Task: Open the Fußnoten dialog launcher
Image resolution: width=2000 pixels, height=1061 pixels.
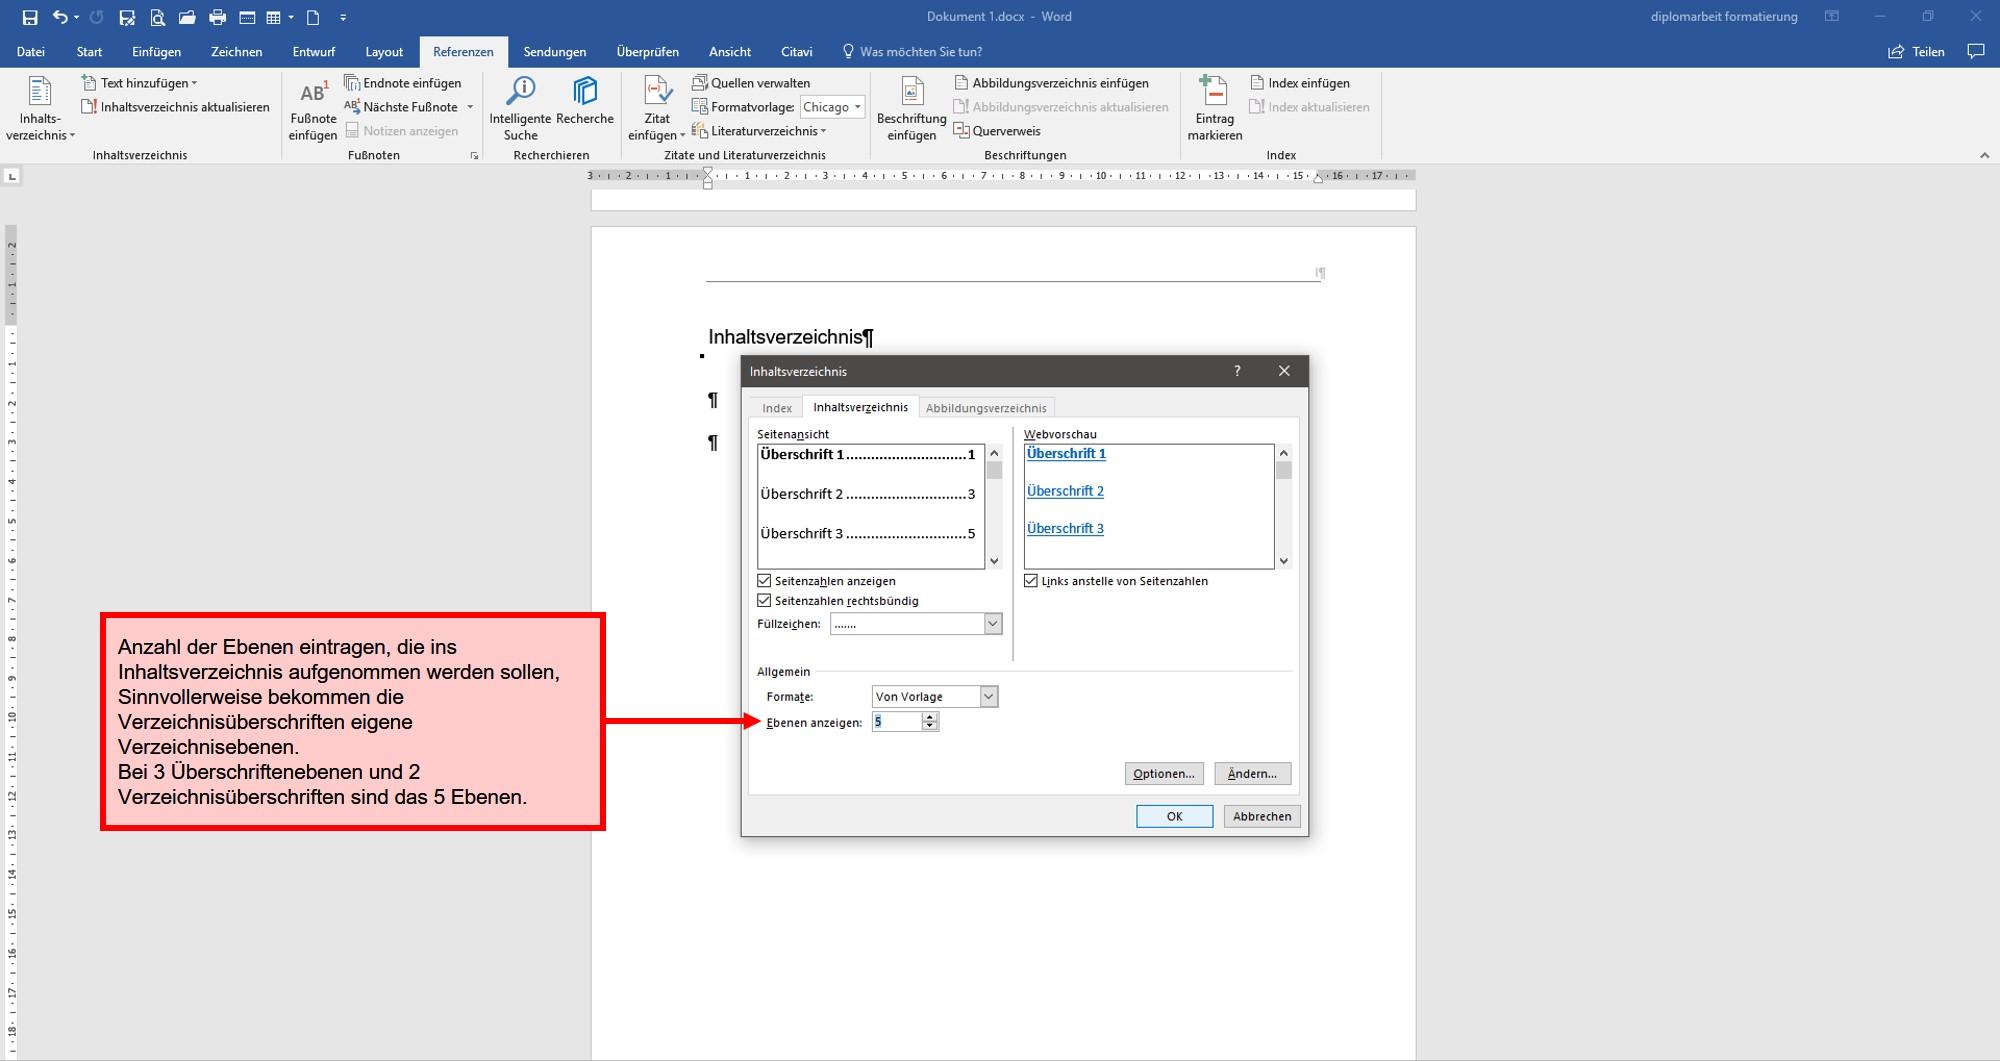Action: coord(474,156)
